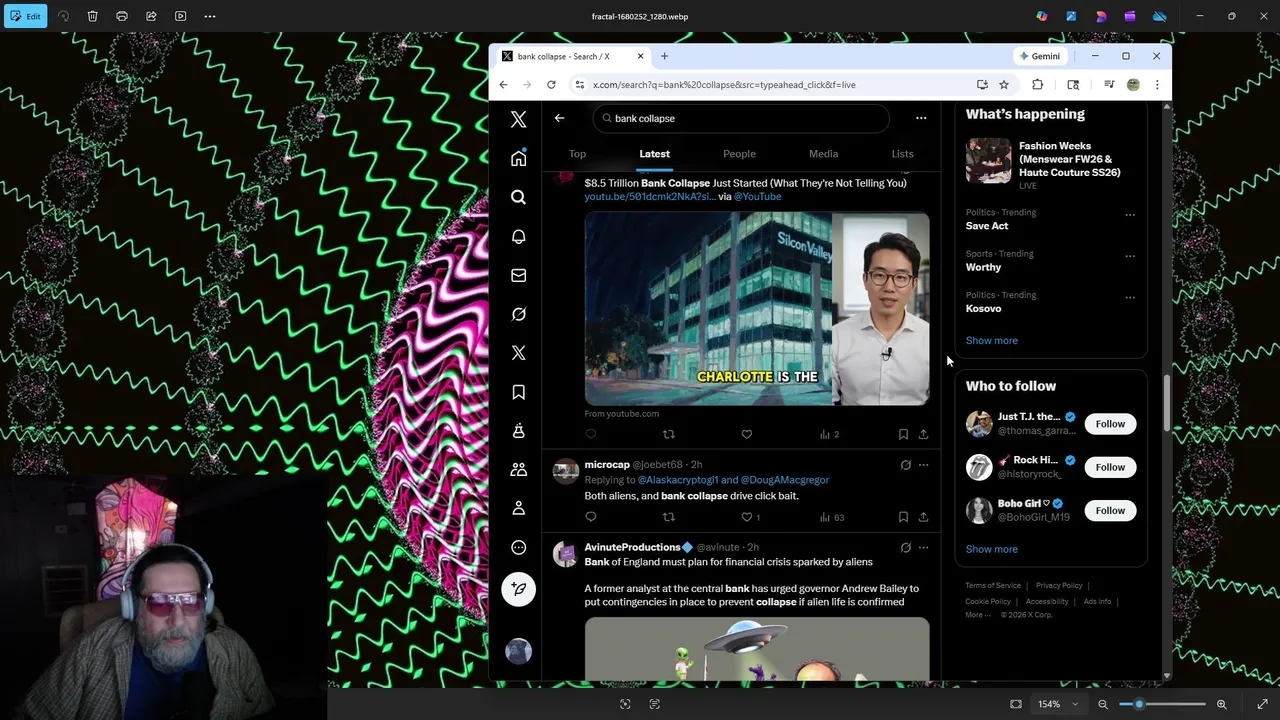Open Explore search icon in X sidebar
The width and height of the screenshot is (1280, 720).
518,197
